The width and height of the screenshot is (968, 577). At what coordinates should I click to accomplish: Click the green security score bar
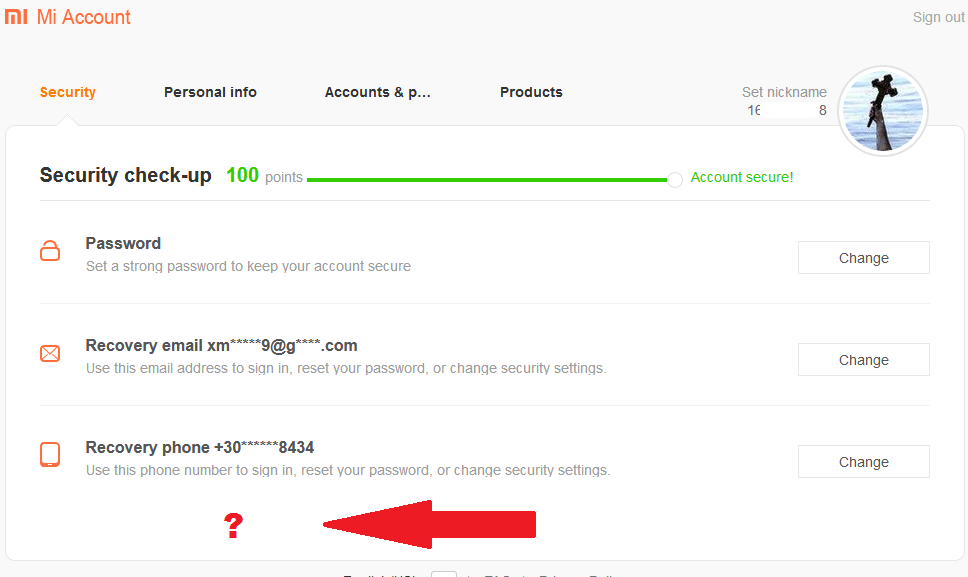point(486,180)
